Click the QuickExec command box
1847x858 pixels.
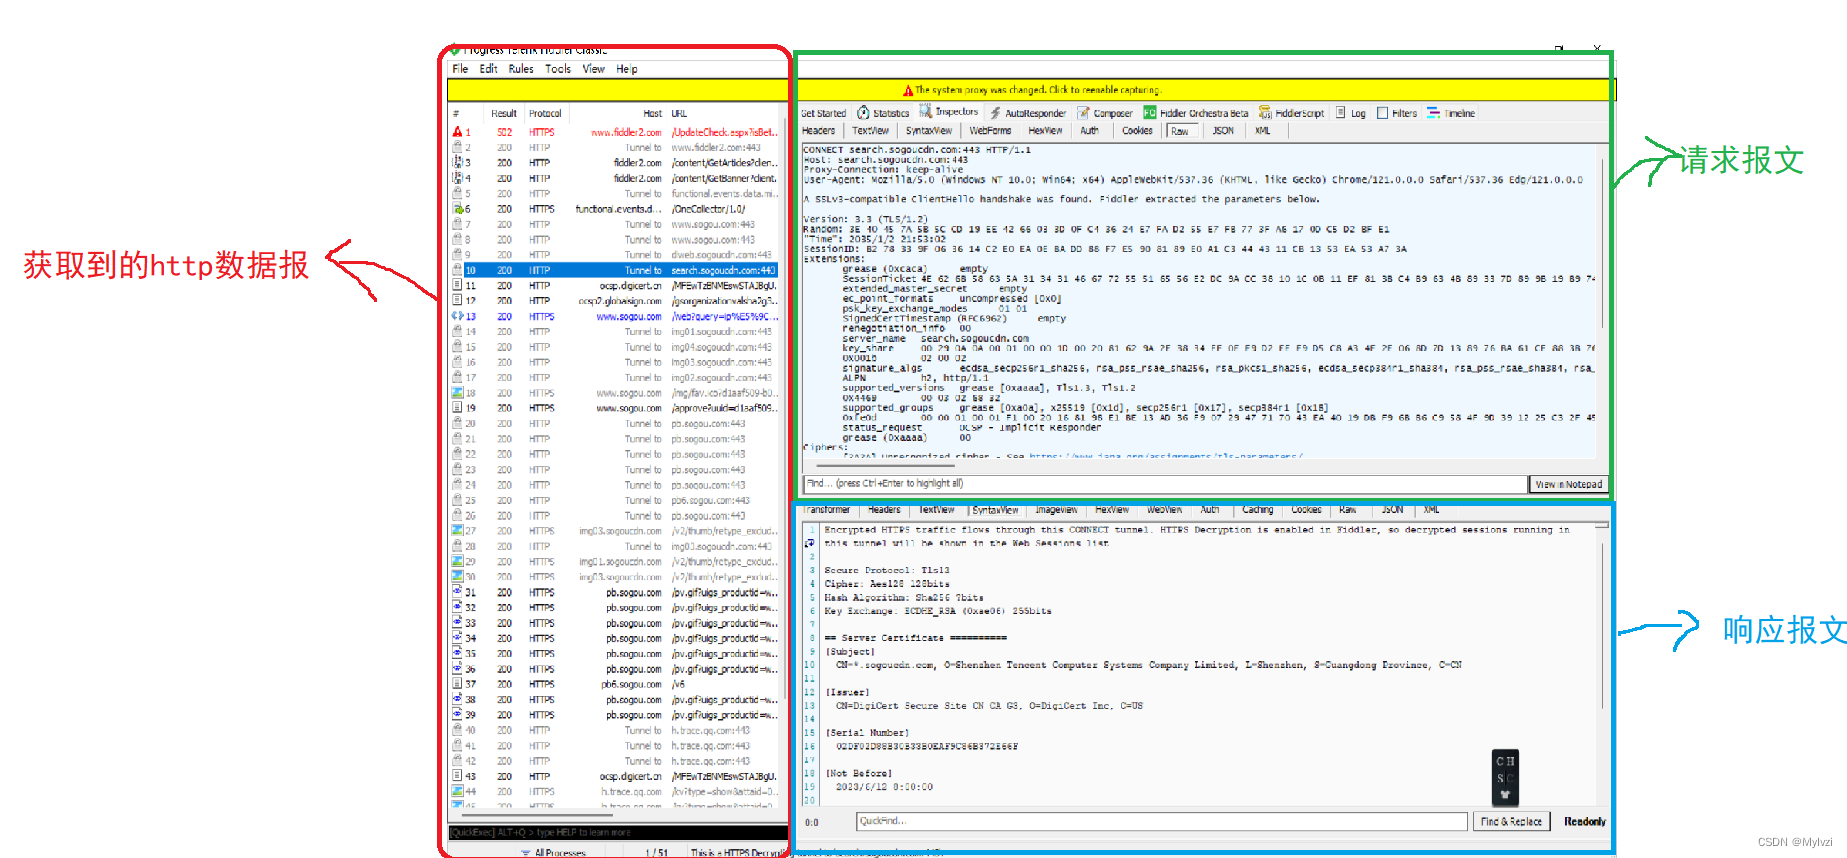[x=618, y=832]
